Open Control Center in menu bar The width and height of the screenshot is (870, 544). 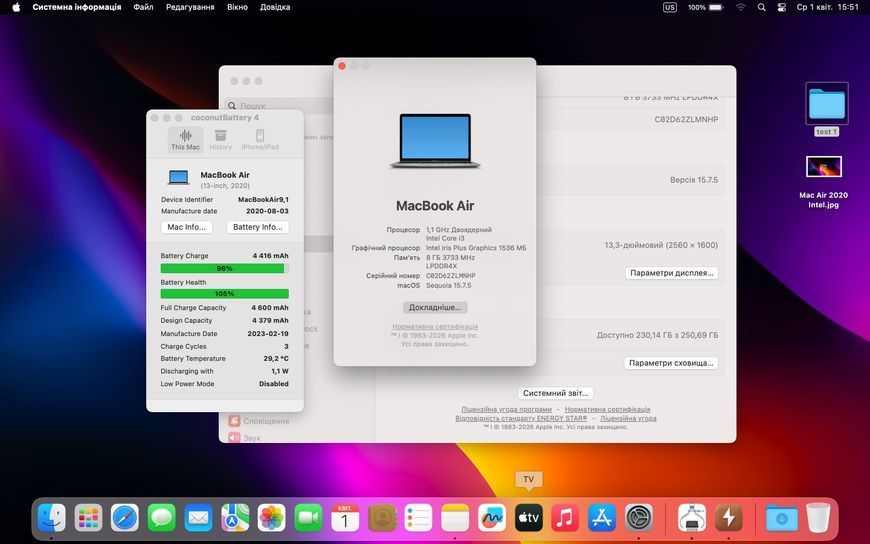(x=781, y=7)
